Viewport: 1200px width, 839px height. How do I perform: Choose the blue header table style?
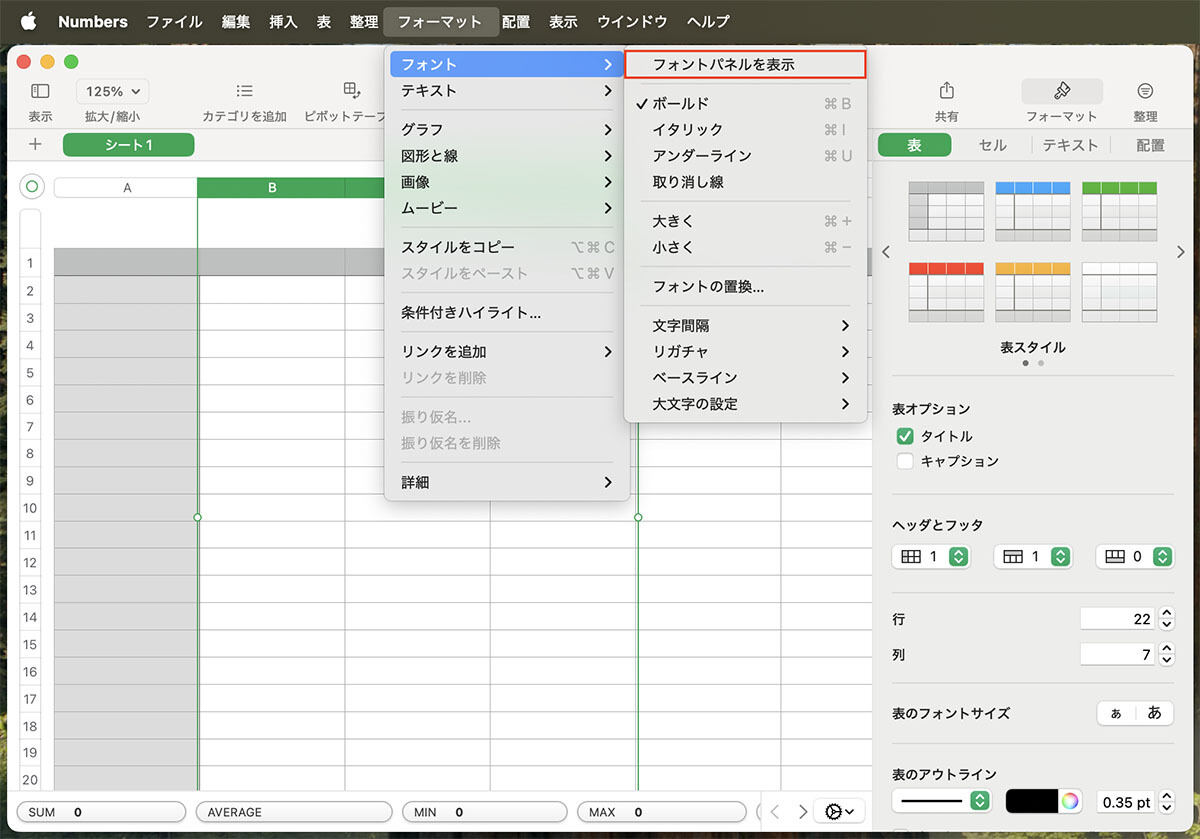tap(1032, 211)
